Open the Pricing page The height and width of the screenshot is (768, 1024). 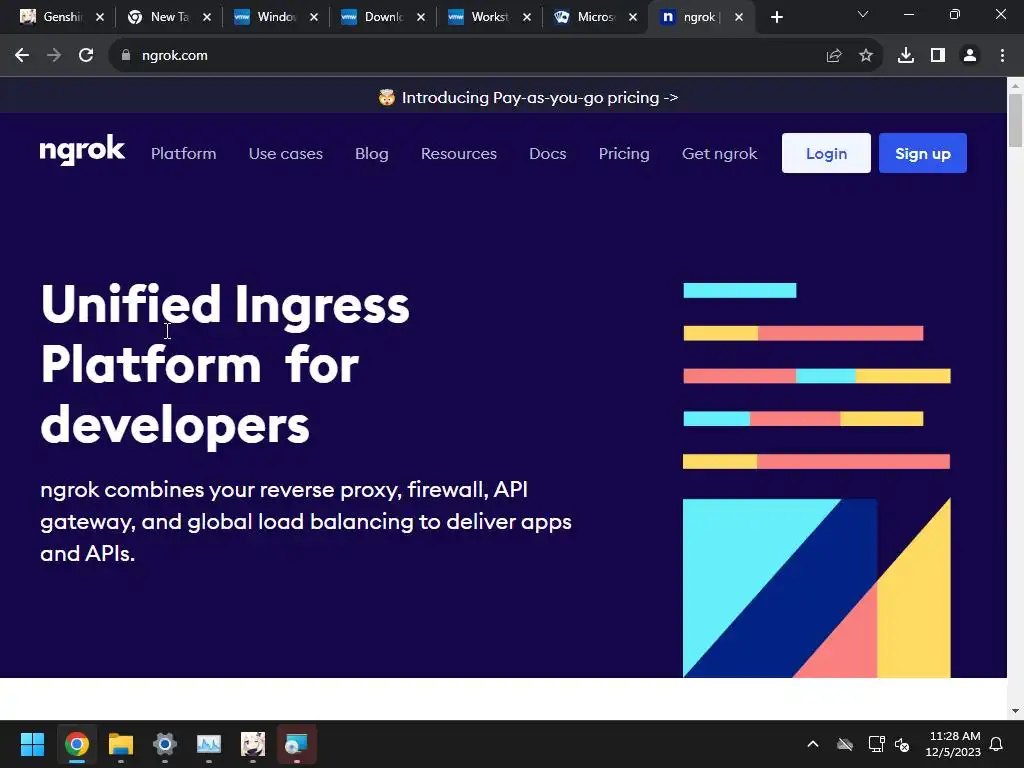[624, 153]
